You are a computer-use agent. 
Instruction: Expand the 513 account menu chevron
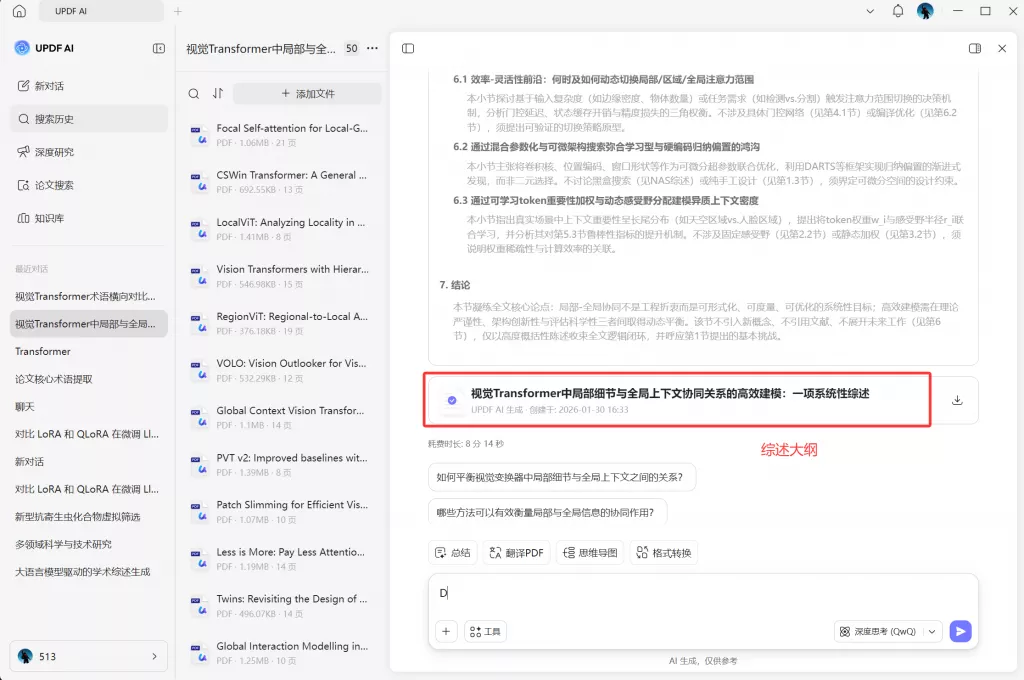coord(154,656)
